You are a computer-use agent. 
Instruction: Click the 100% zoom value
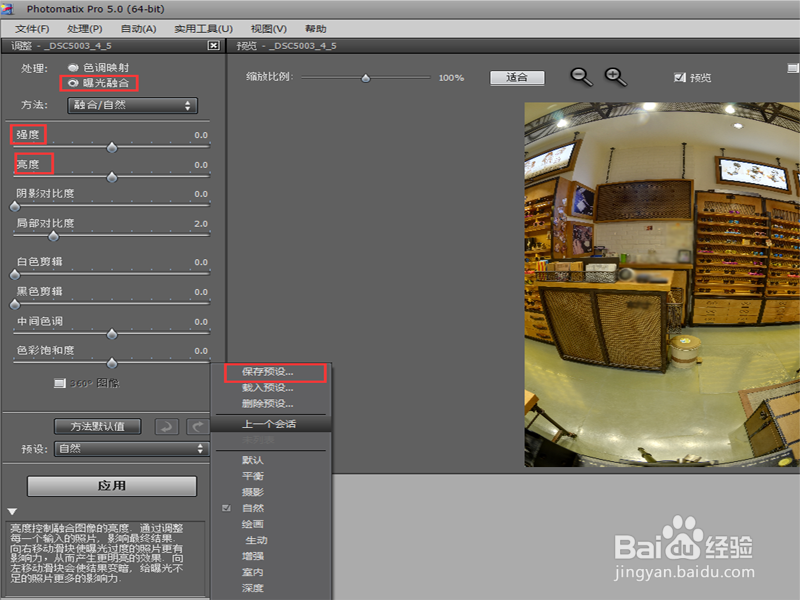coord(452,78)
